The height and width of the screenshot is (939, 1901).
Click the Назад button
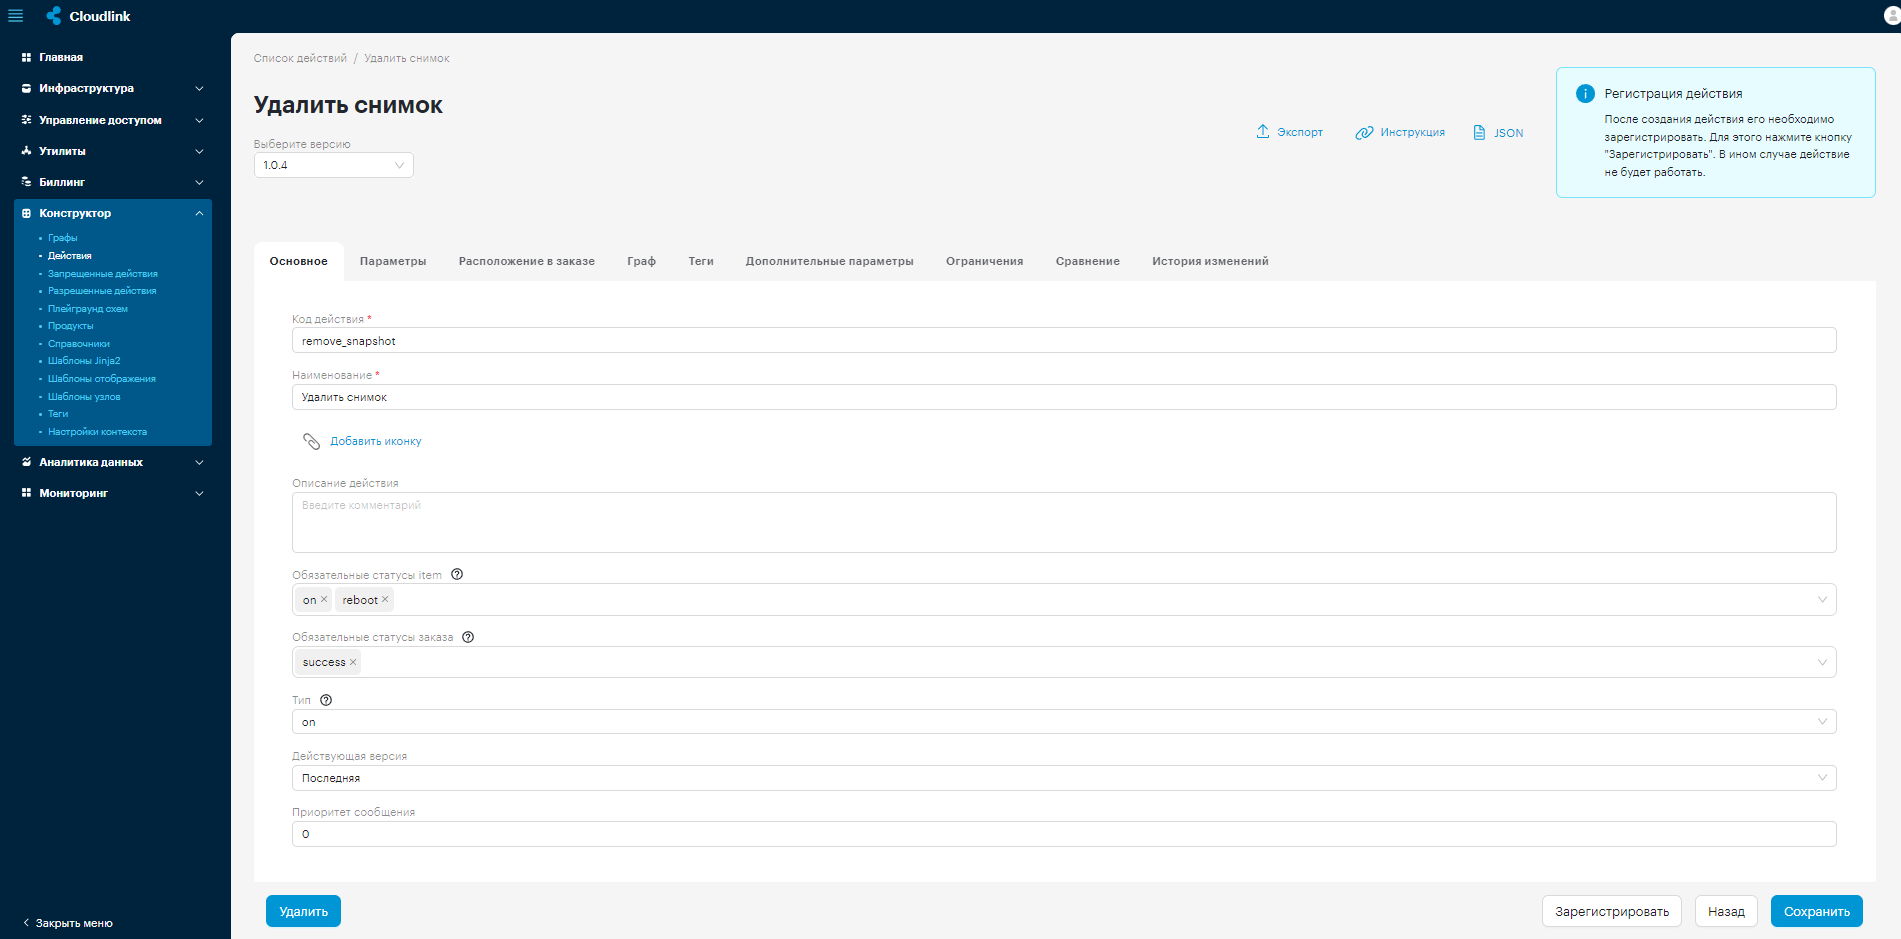[x=1726, y=911]
